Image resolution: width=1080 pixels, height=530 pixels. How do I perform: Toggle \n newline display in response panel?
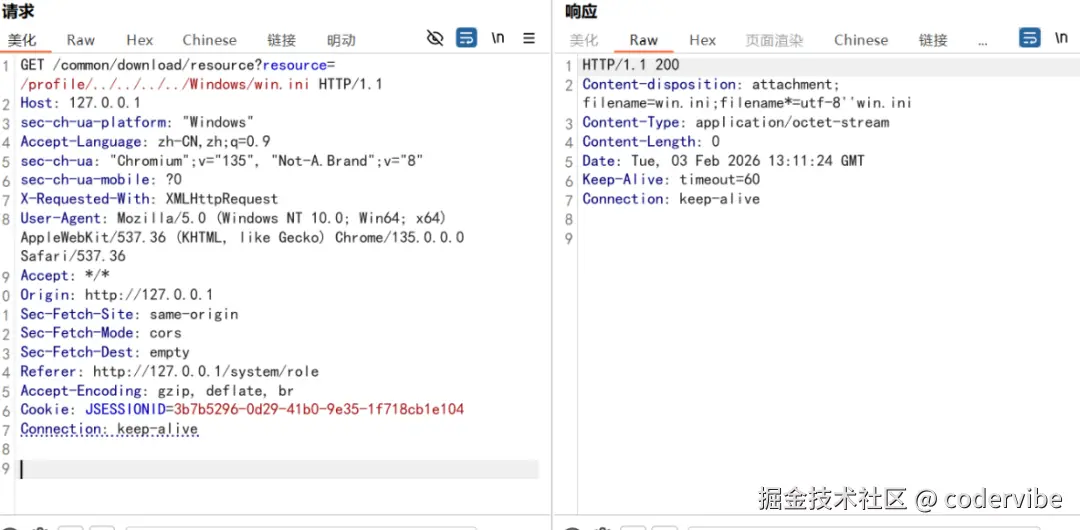tap(1061, 38)
